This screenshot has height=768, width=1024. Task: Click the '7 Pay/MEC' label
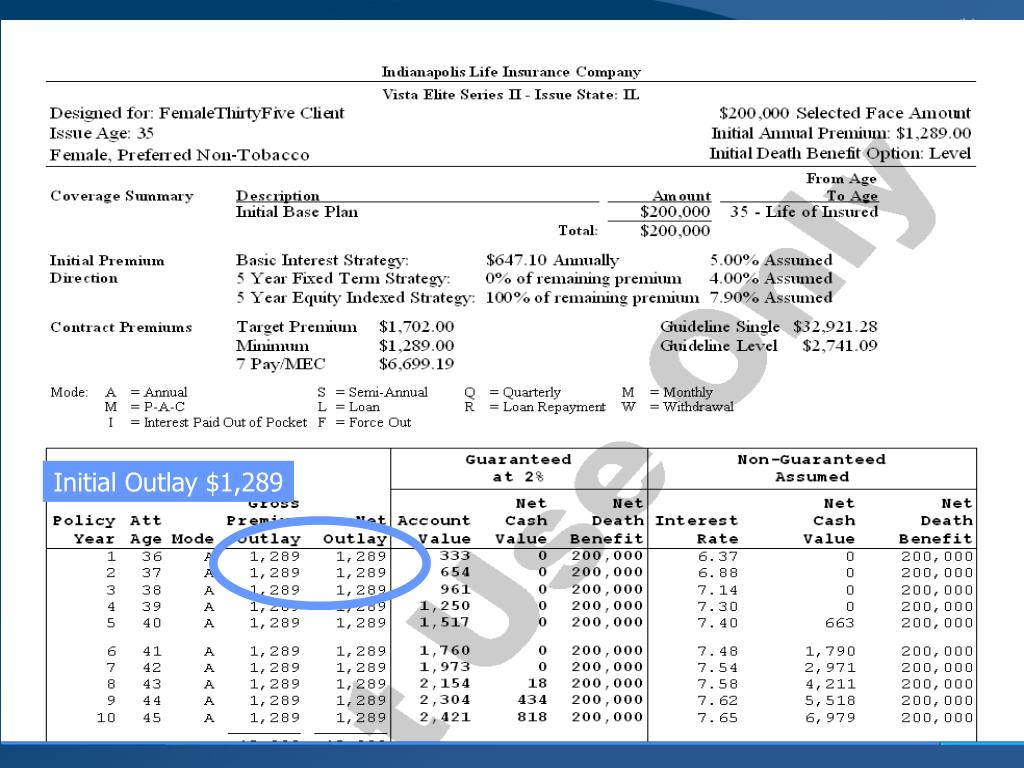tap(280, 364)
